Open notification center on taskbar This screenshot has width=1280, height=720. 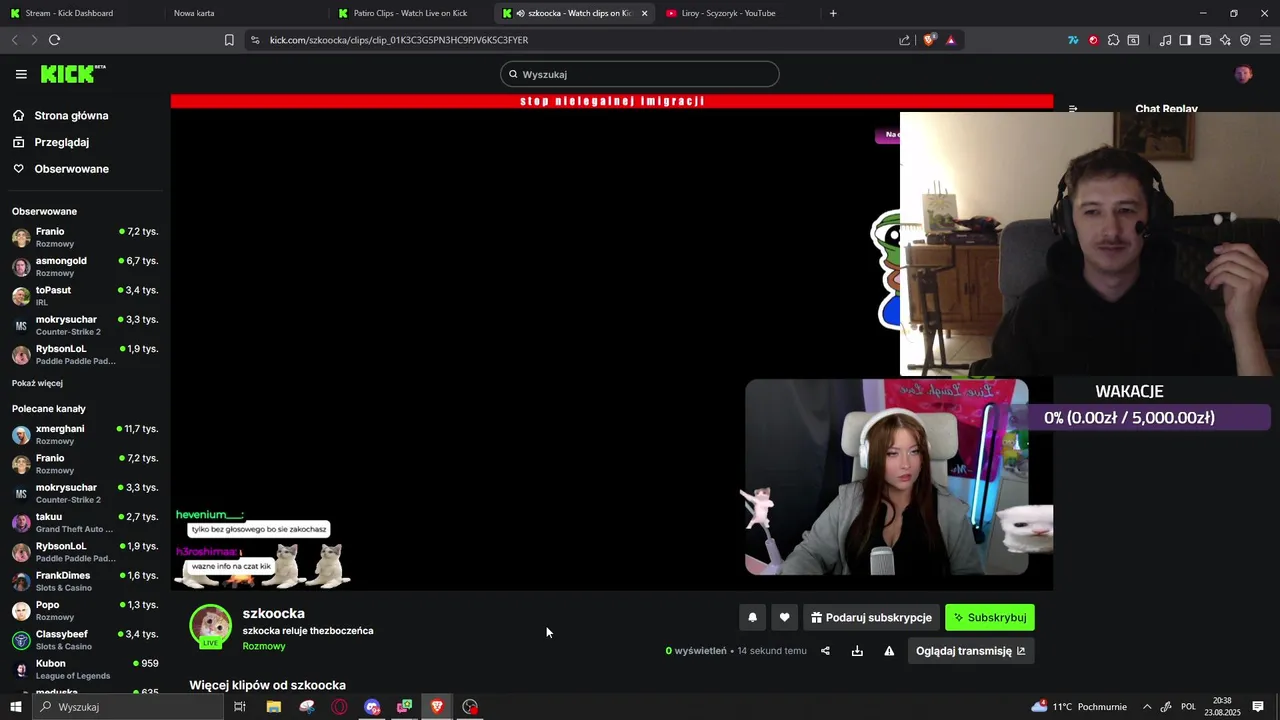1258,707
